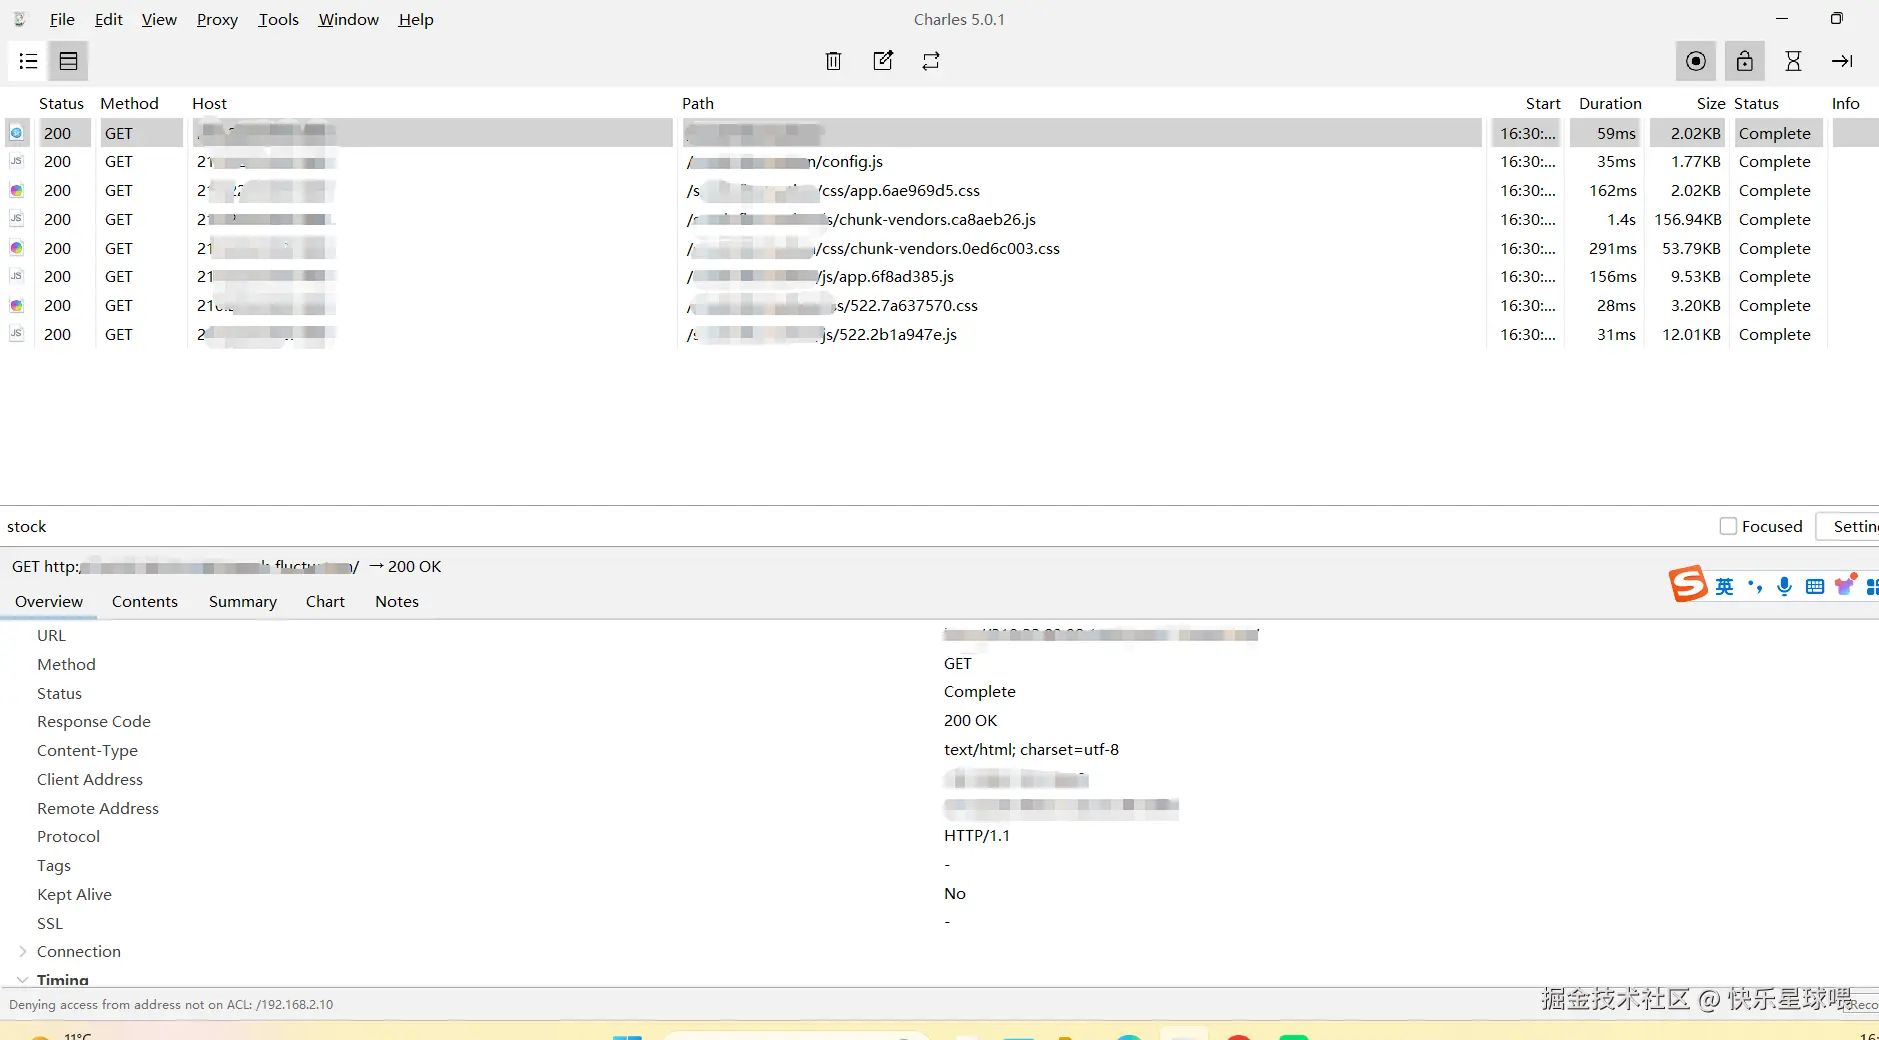1879x1040 pixels.
Task: Switch to structure tree view icon
Action: [28, 61]
